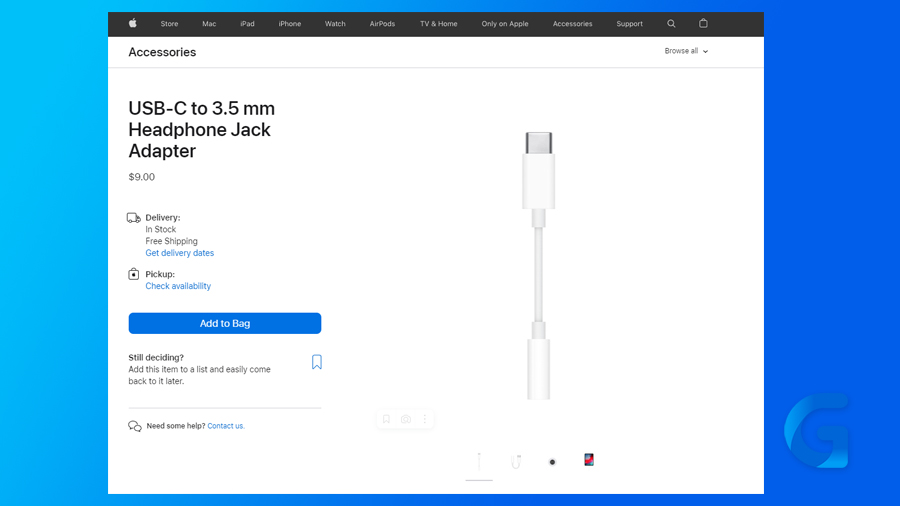Click the save-to-list bookmark icon
The image size is (900, 506).
pyautogui.click(x=317, y=362)
